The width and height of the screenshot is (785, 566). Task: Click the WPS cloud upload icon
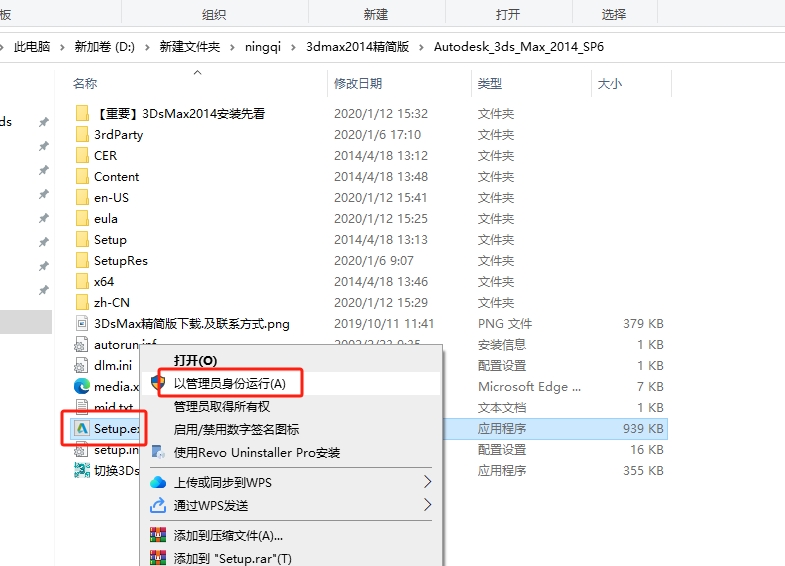pyautogui.click(x=158, y=482)
